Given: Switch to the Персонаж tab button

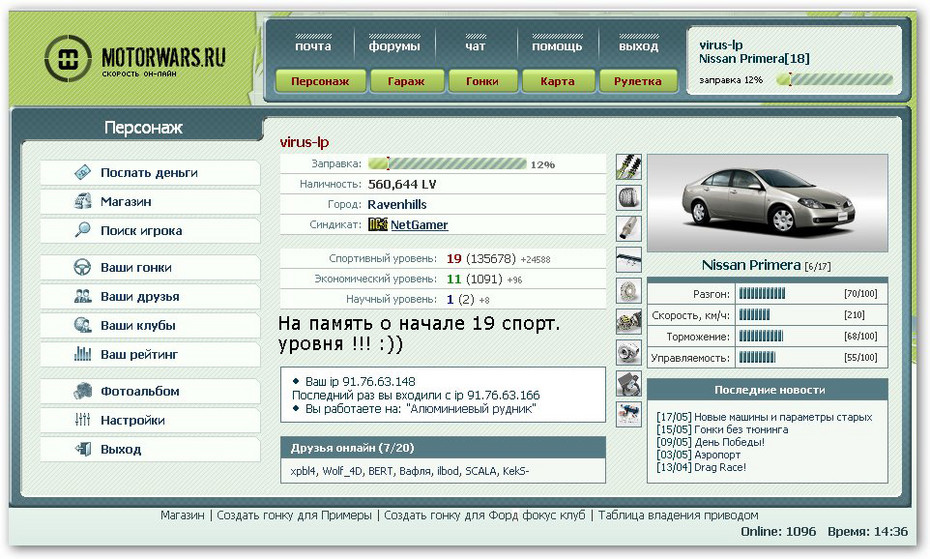Looking at the screenshot, I should tap(320, 81).
